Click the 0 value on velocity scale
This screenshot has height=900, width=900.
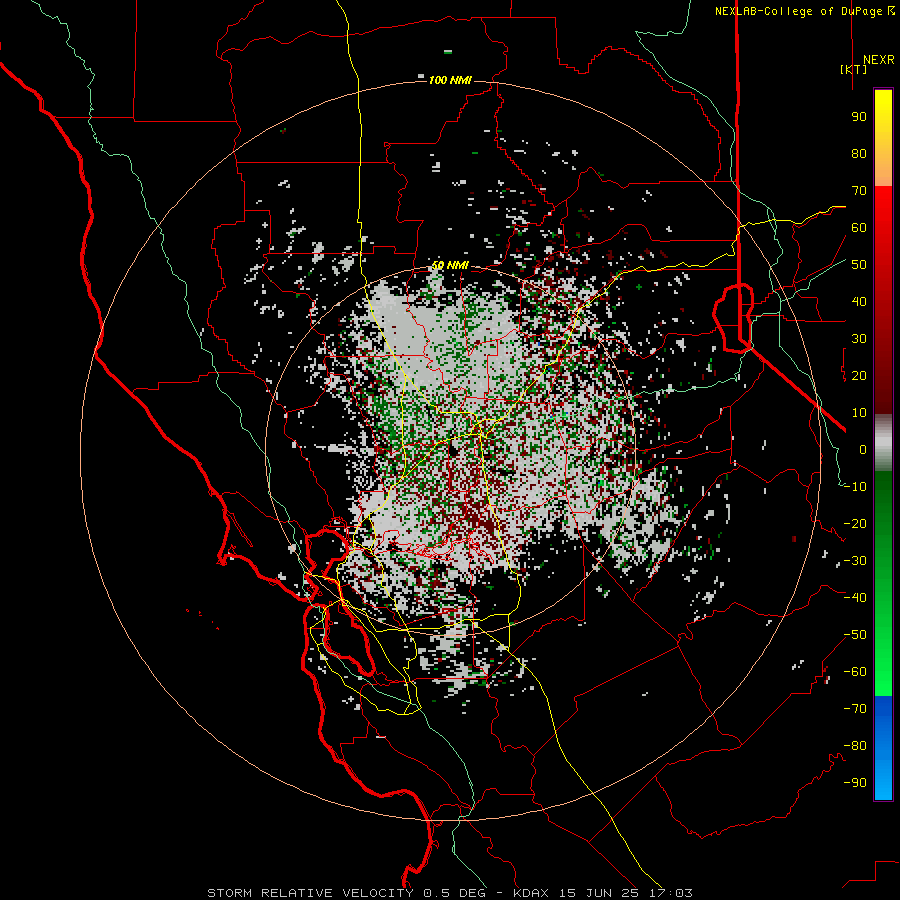pos(863,450)
